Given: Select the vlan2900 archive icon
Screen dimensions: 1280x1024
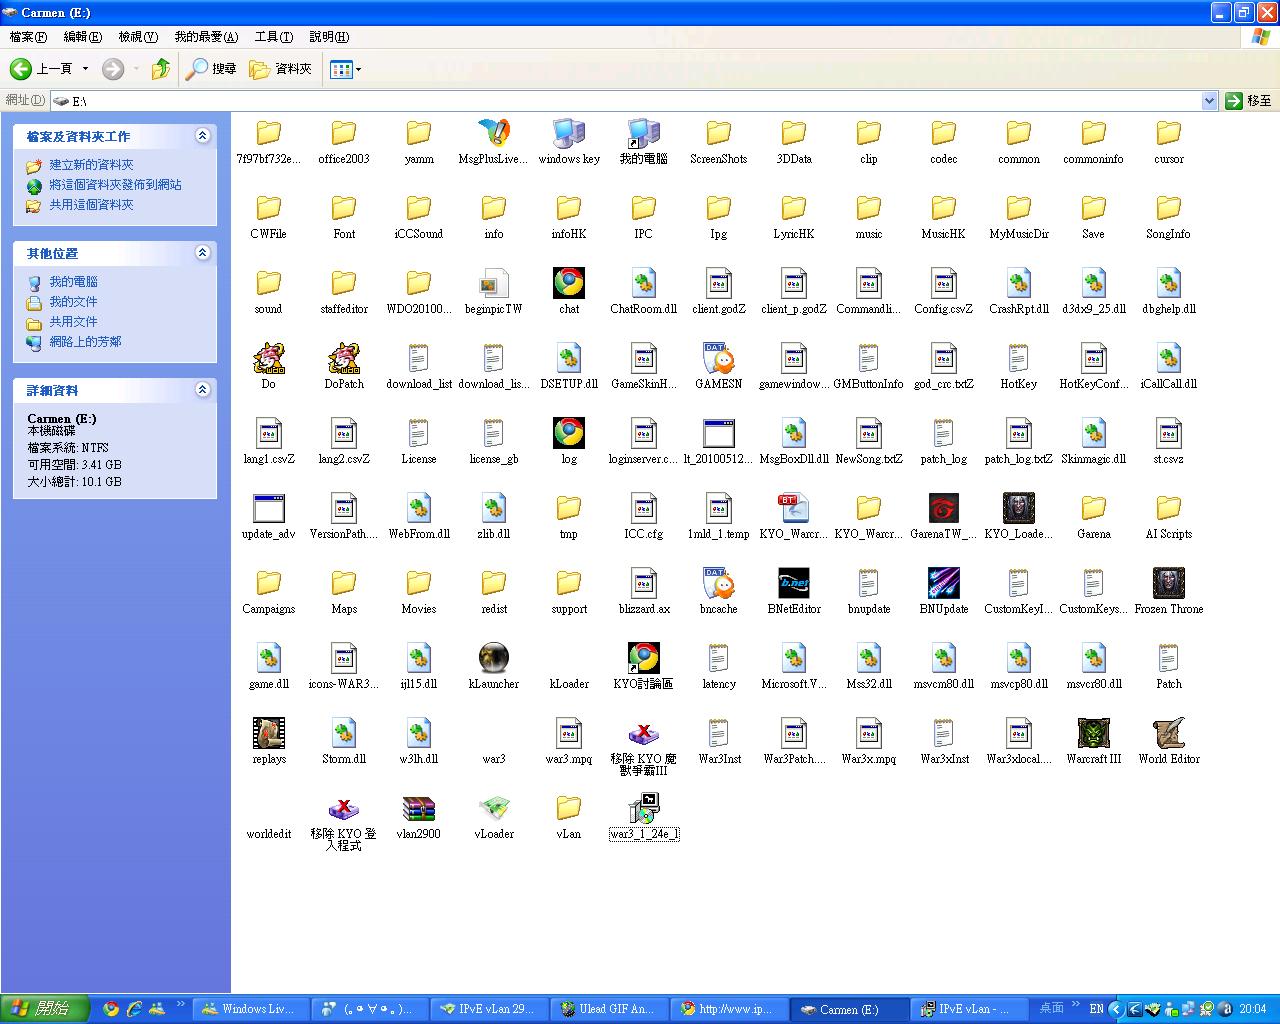Looking at the screenshot, I should point(418,808).
